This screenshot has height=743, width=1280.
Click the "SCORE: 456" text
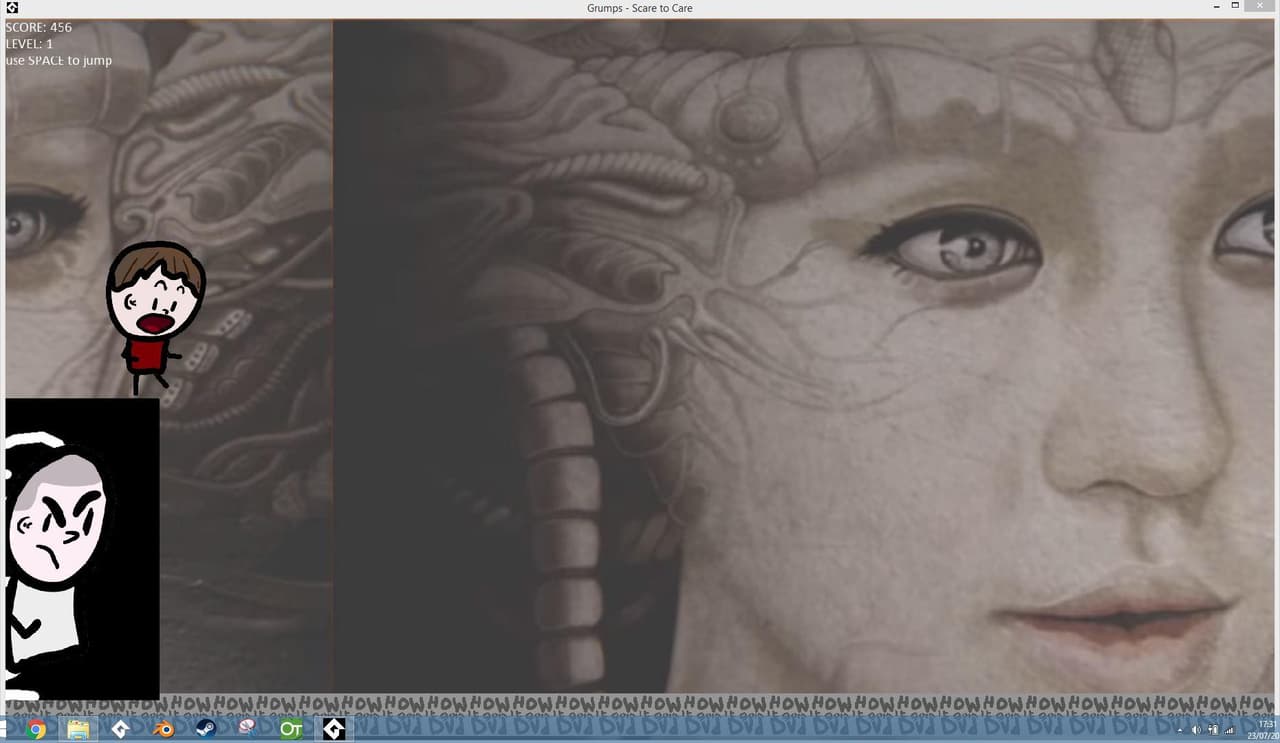click(x=39, y=27)
